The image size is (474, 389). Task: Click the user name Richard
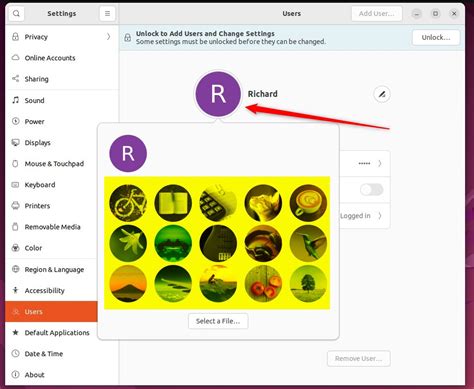(263, 94)
